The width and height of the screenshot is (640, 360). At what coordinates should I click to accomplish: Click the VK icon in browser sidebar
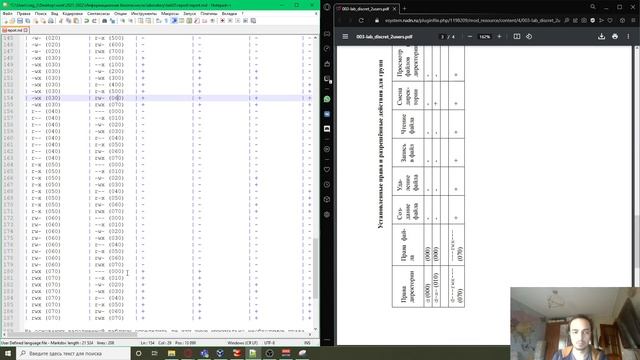[x=327, y=114]
